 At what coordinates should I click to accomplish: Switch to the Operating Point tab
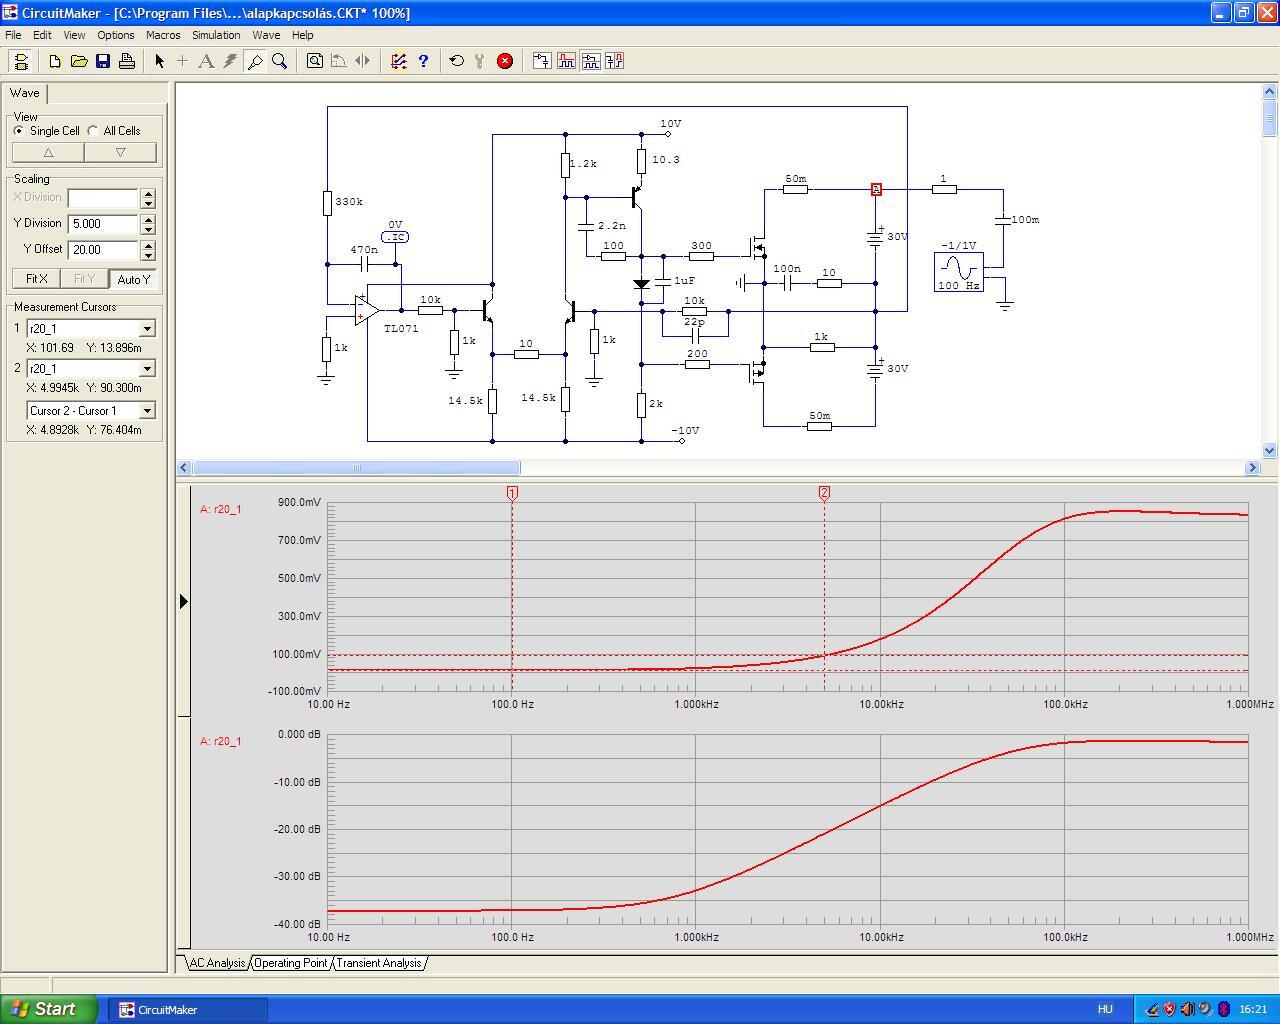coord(291,963)
